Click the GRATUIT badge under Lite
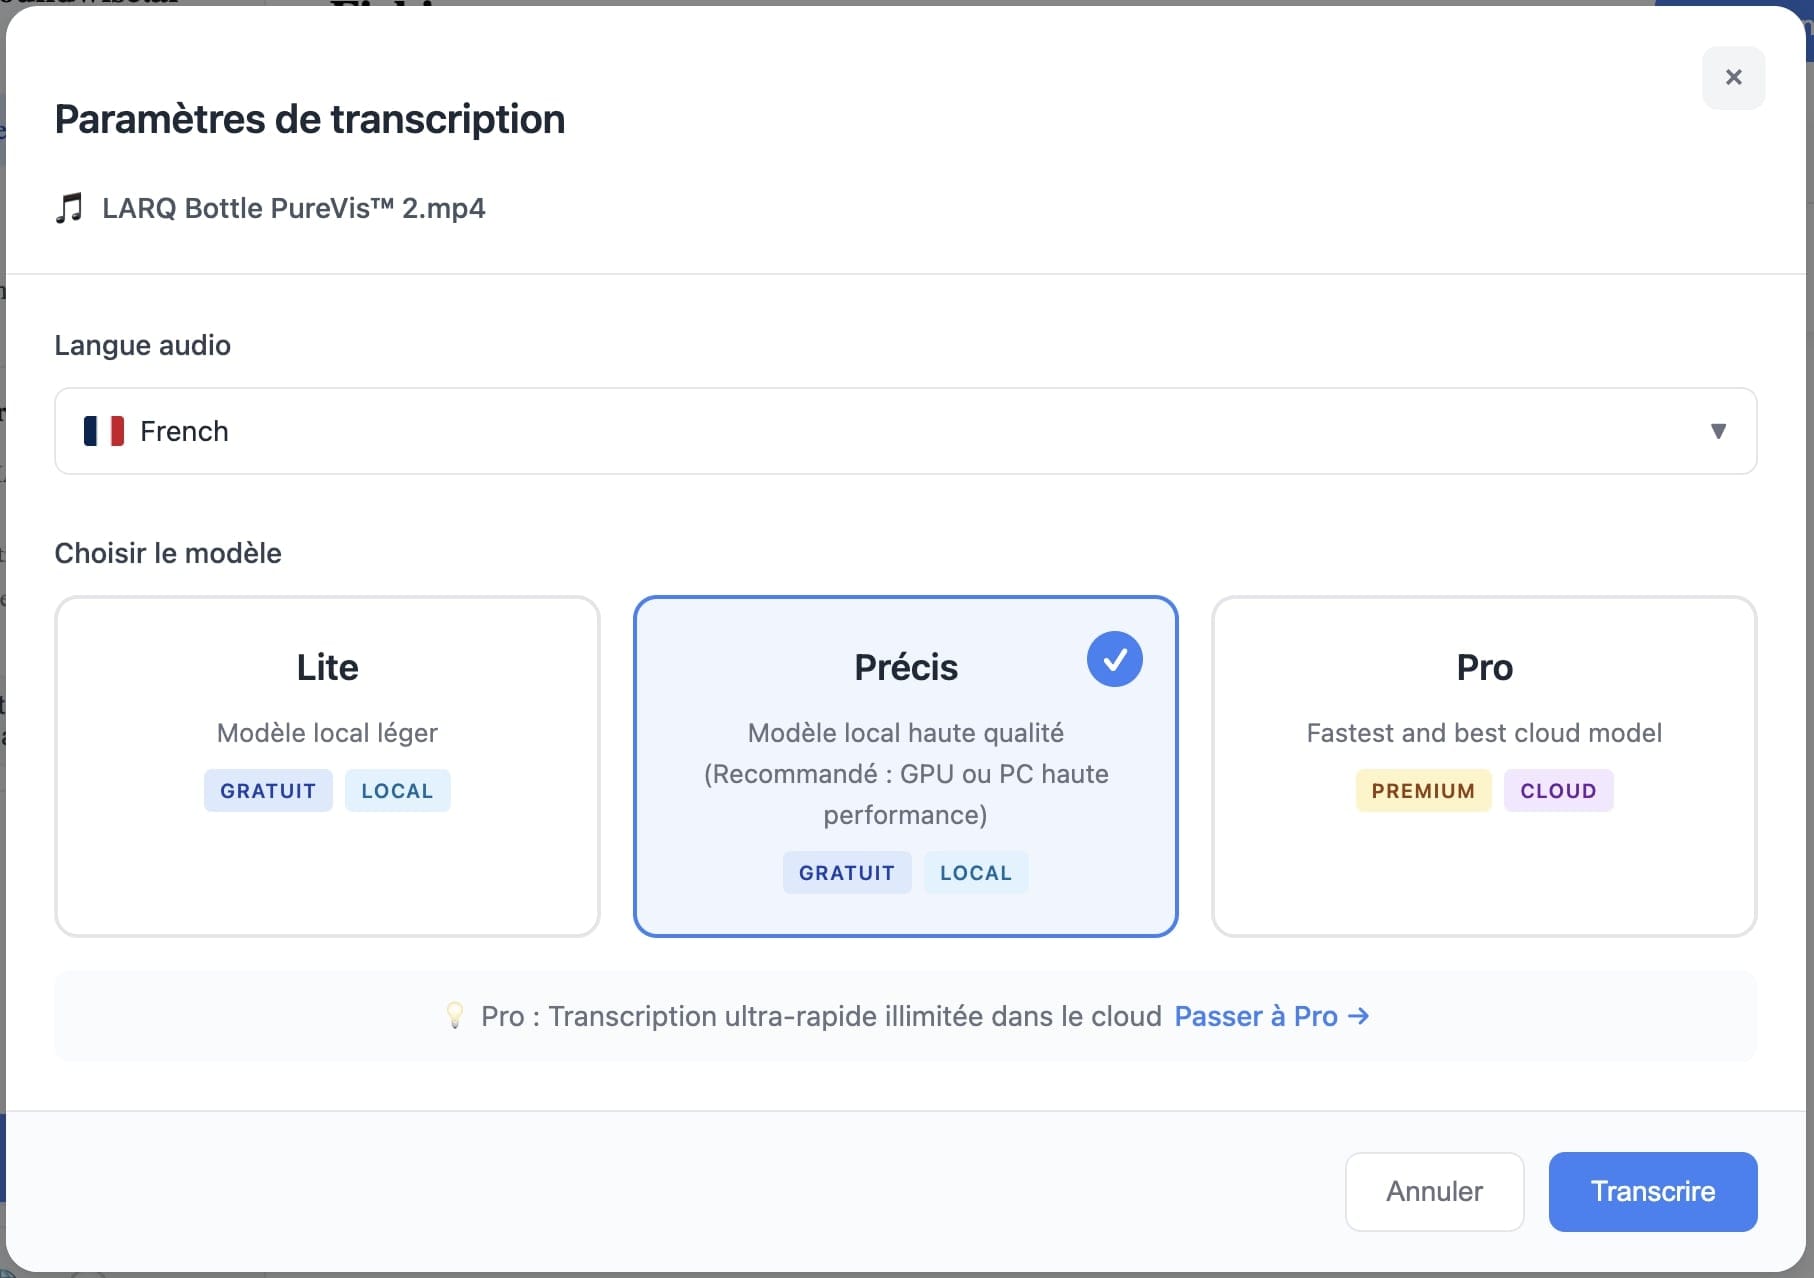The image size is (1814, 1278). (268, 791)
